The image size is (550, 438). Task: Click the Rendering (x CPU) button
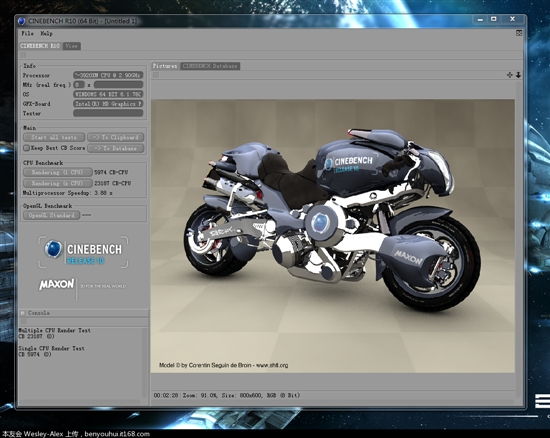58,183
